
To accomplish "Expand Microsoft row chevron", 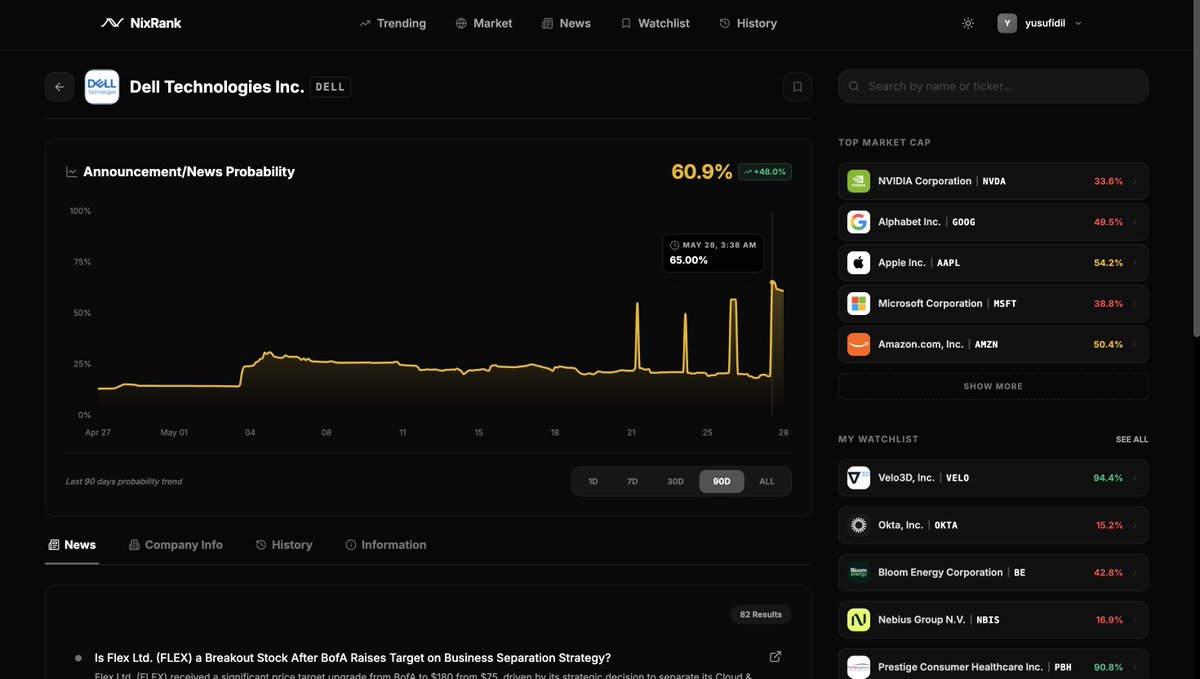I will (1134, 303).
